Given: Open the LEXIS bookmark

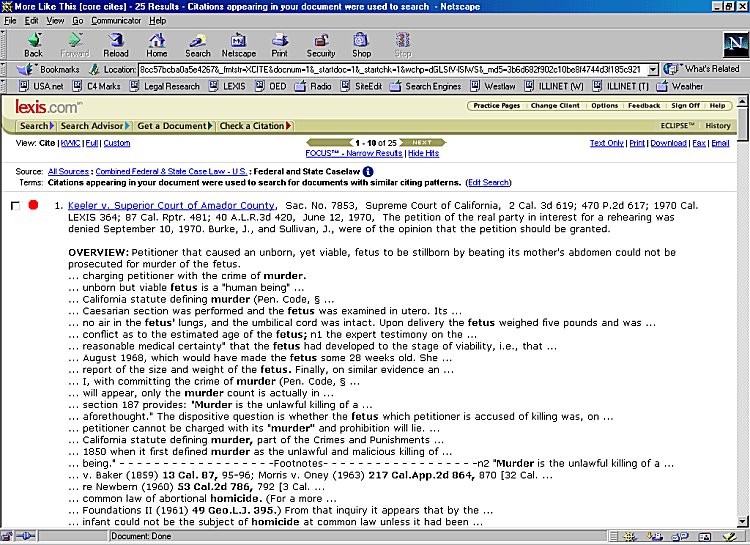Looking at the screenshot, I should (227, 86).
